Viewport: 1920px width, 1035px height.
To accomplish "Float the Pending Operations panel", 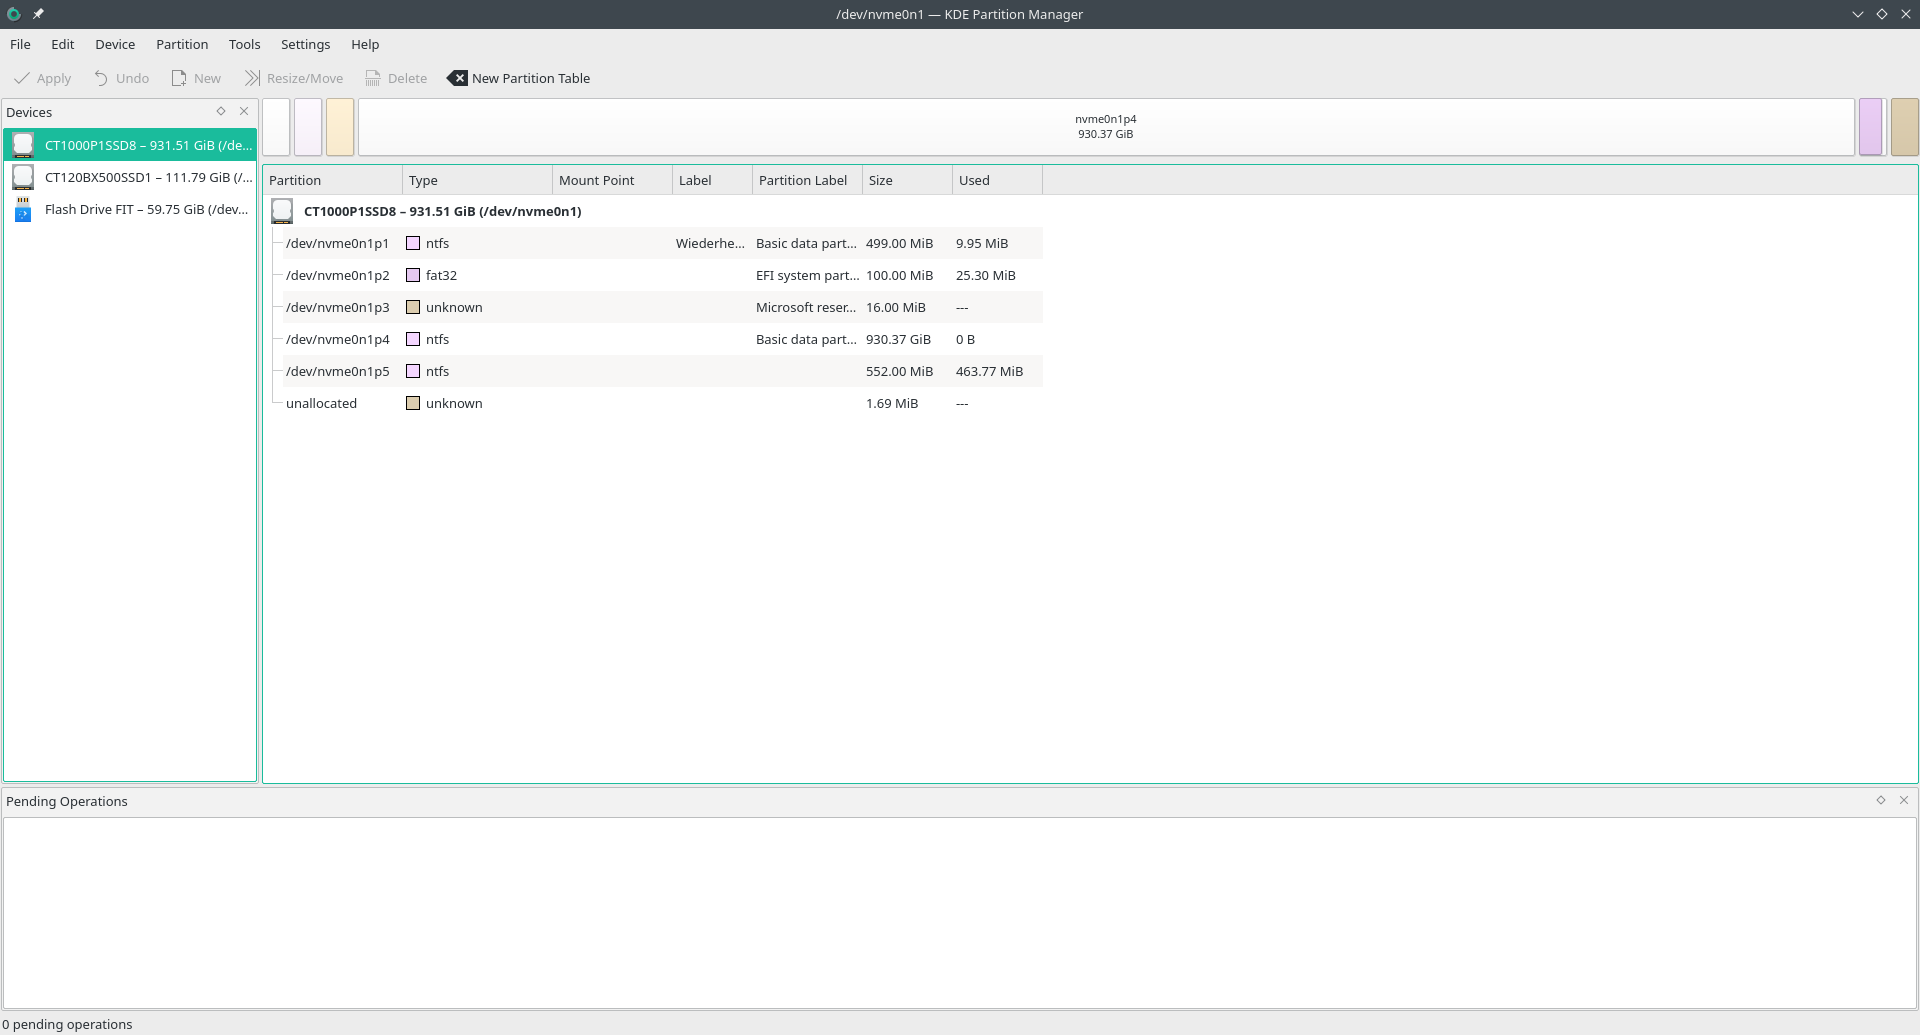I will pyautogui.click(x=1881, y=801).
